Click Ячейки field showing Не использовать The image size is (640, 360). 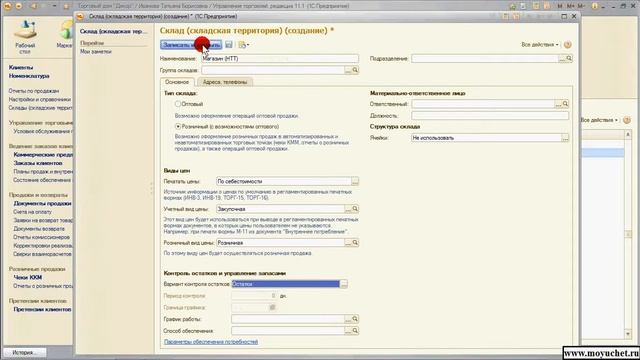486,138
